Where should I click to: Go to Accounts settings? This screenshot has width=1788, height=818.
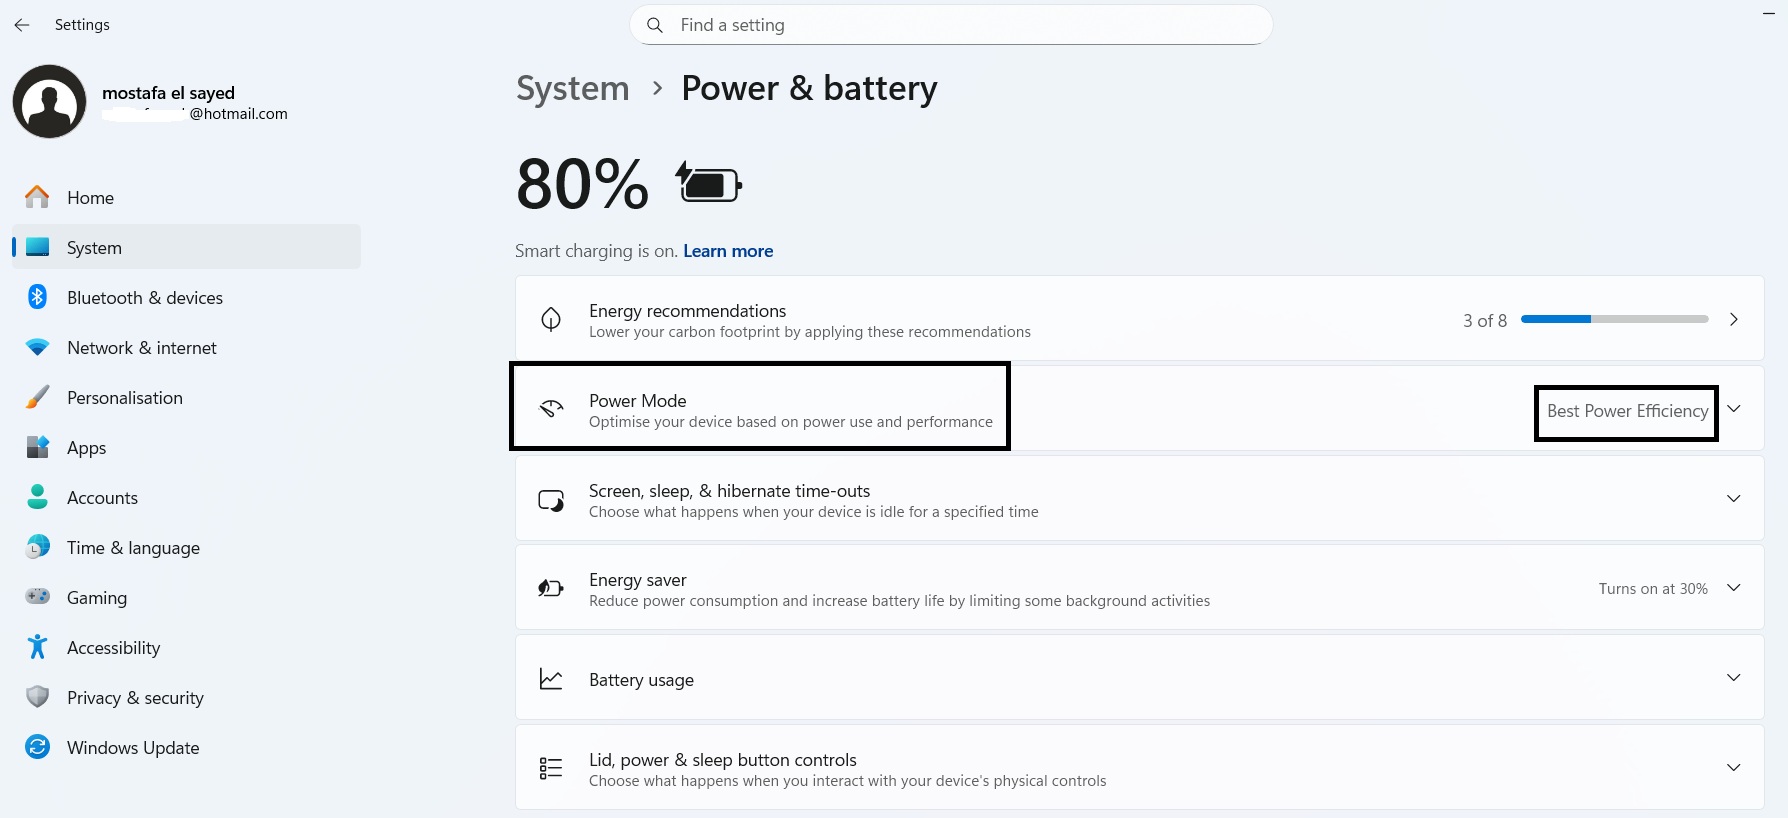(x=102, y=498)
